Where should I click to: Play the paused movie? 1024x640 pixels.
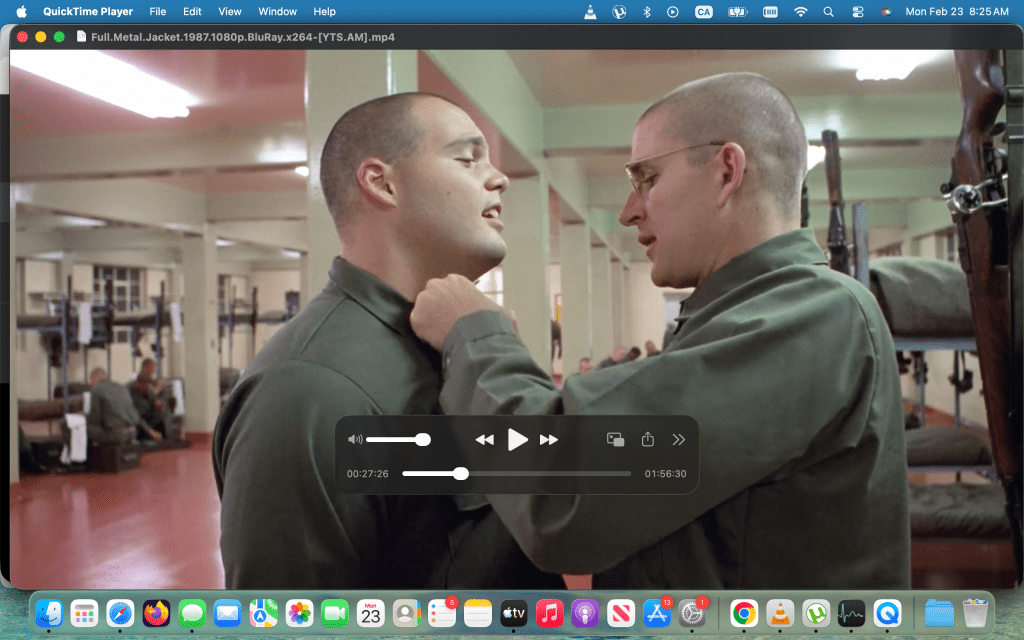pos(517,440)
